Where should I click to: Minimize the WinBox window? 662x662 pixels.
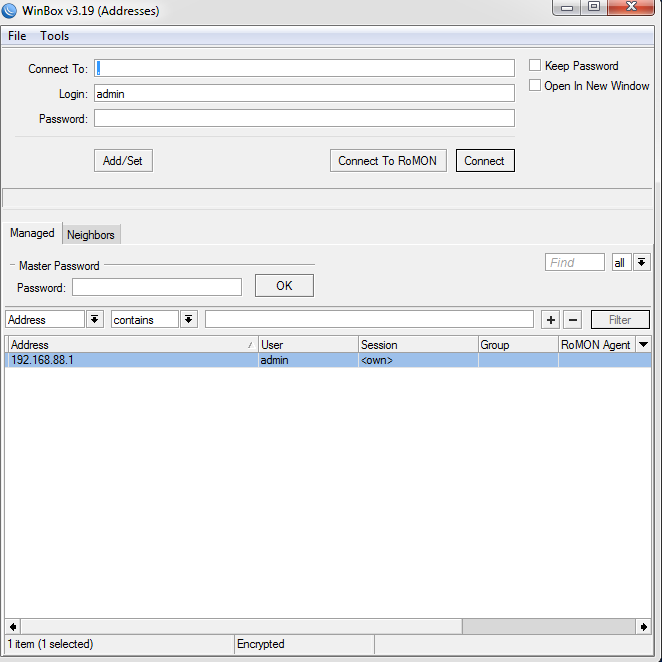pos(567,8)
